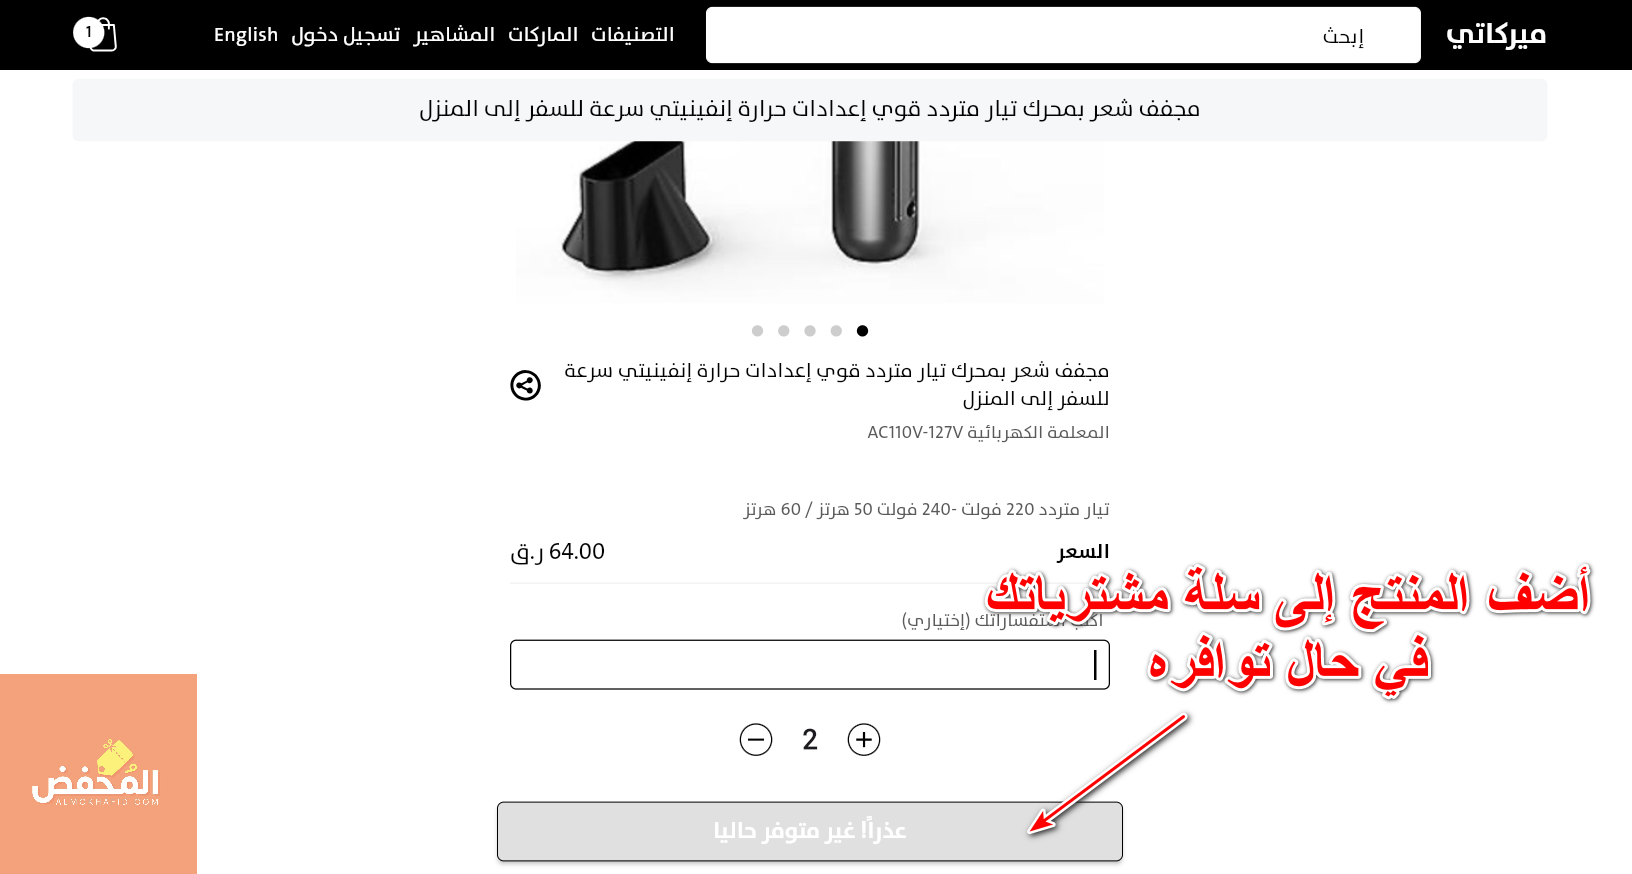The height and width of the screenshot is (874, 1632).
Task: Open the الماركات menu
Action: (x=543, y=34)
